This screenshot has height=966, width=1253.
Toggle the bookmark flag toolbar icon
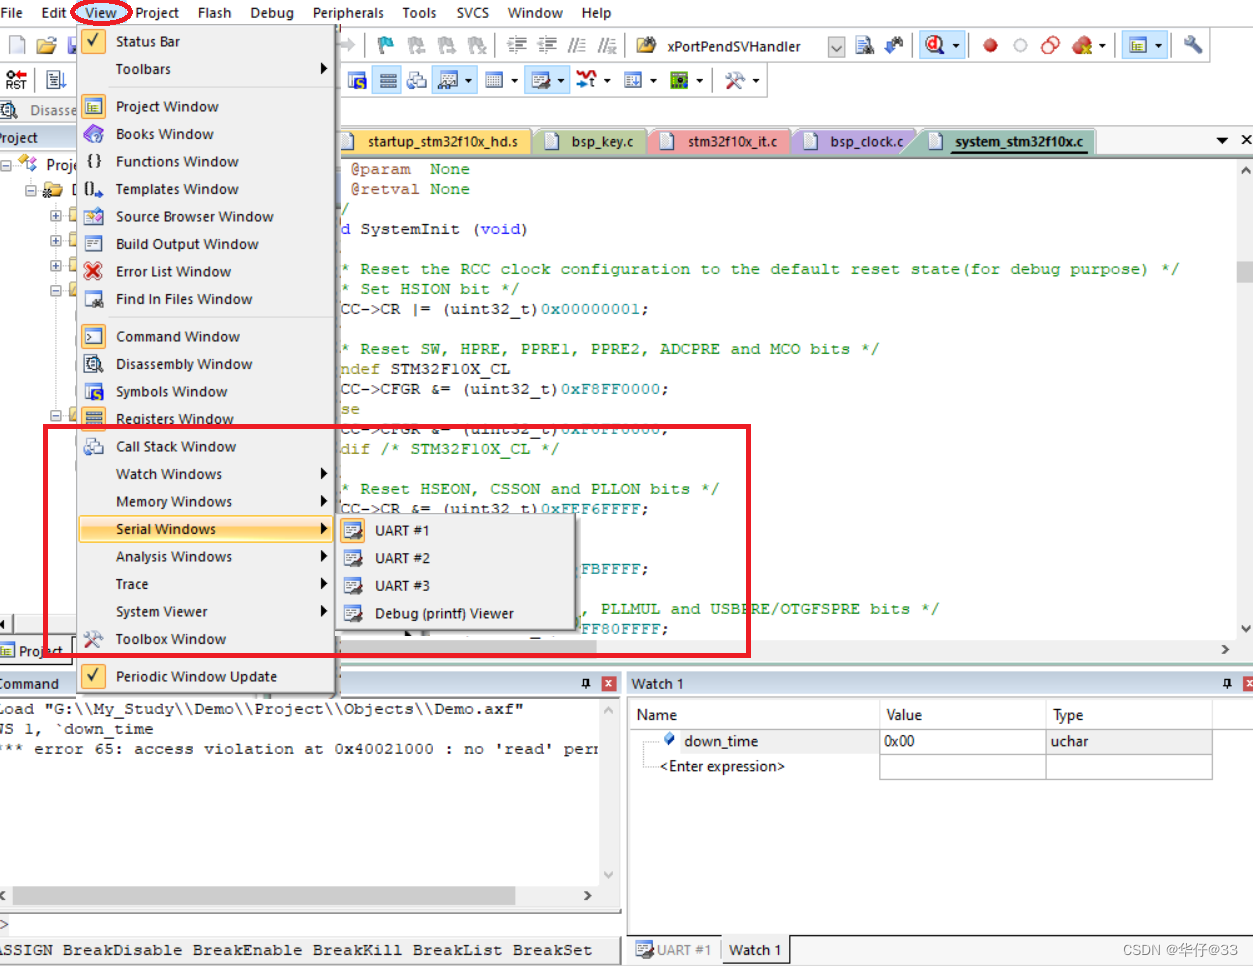coord(386,45)
